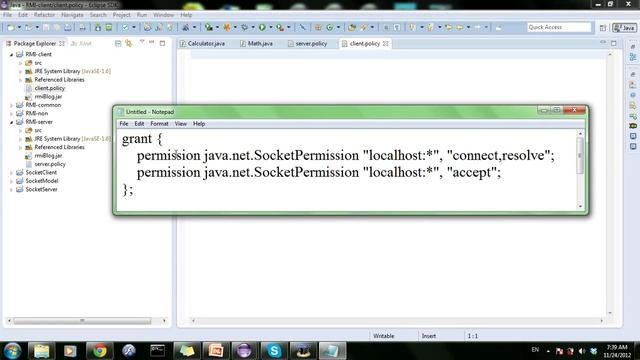Open the Refactor menu in Eclipse
The height and width of the screenshot is (360, 640).
[x=44, y=15]
